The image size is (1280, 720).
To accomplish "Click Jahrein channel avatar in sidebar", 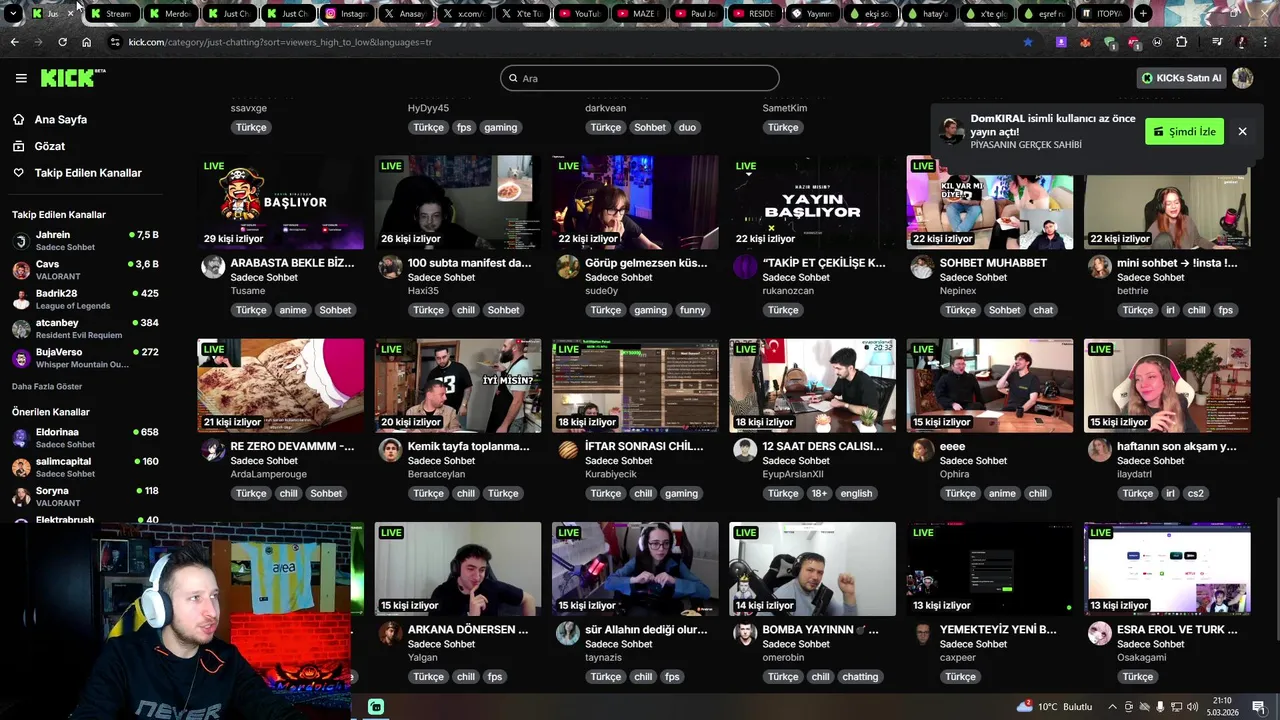I will pyautogui.click(x=21, y=241).
